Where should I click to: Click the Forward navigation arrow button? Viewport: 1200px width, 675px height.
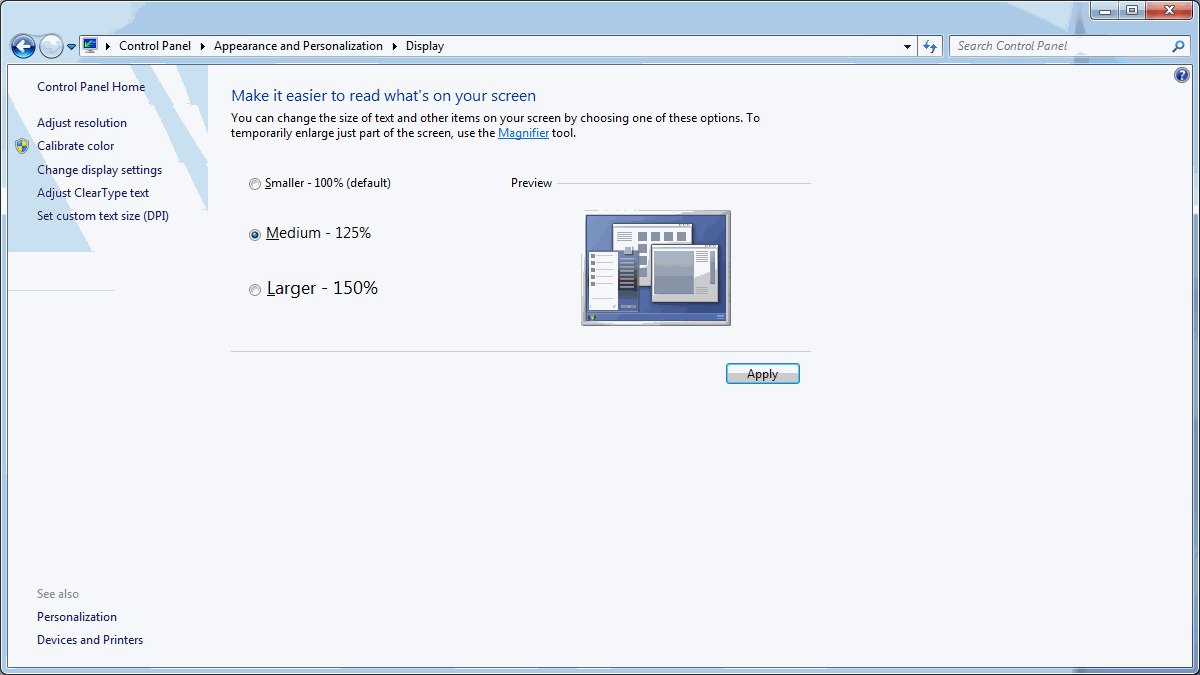[51, 46]
